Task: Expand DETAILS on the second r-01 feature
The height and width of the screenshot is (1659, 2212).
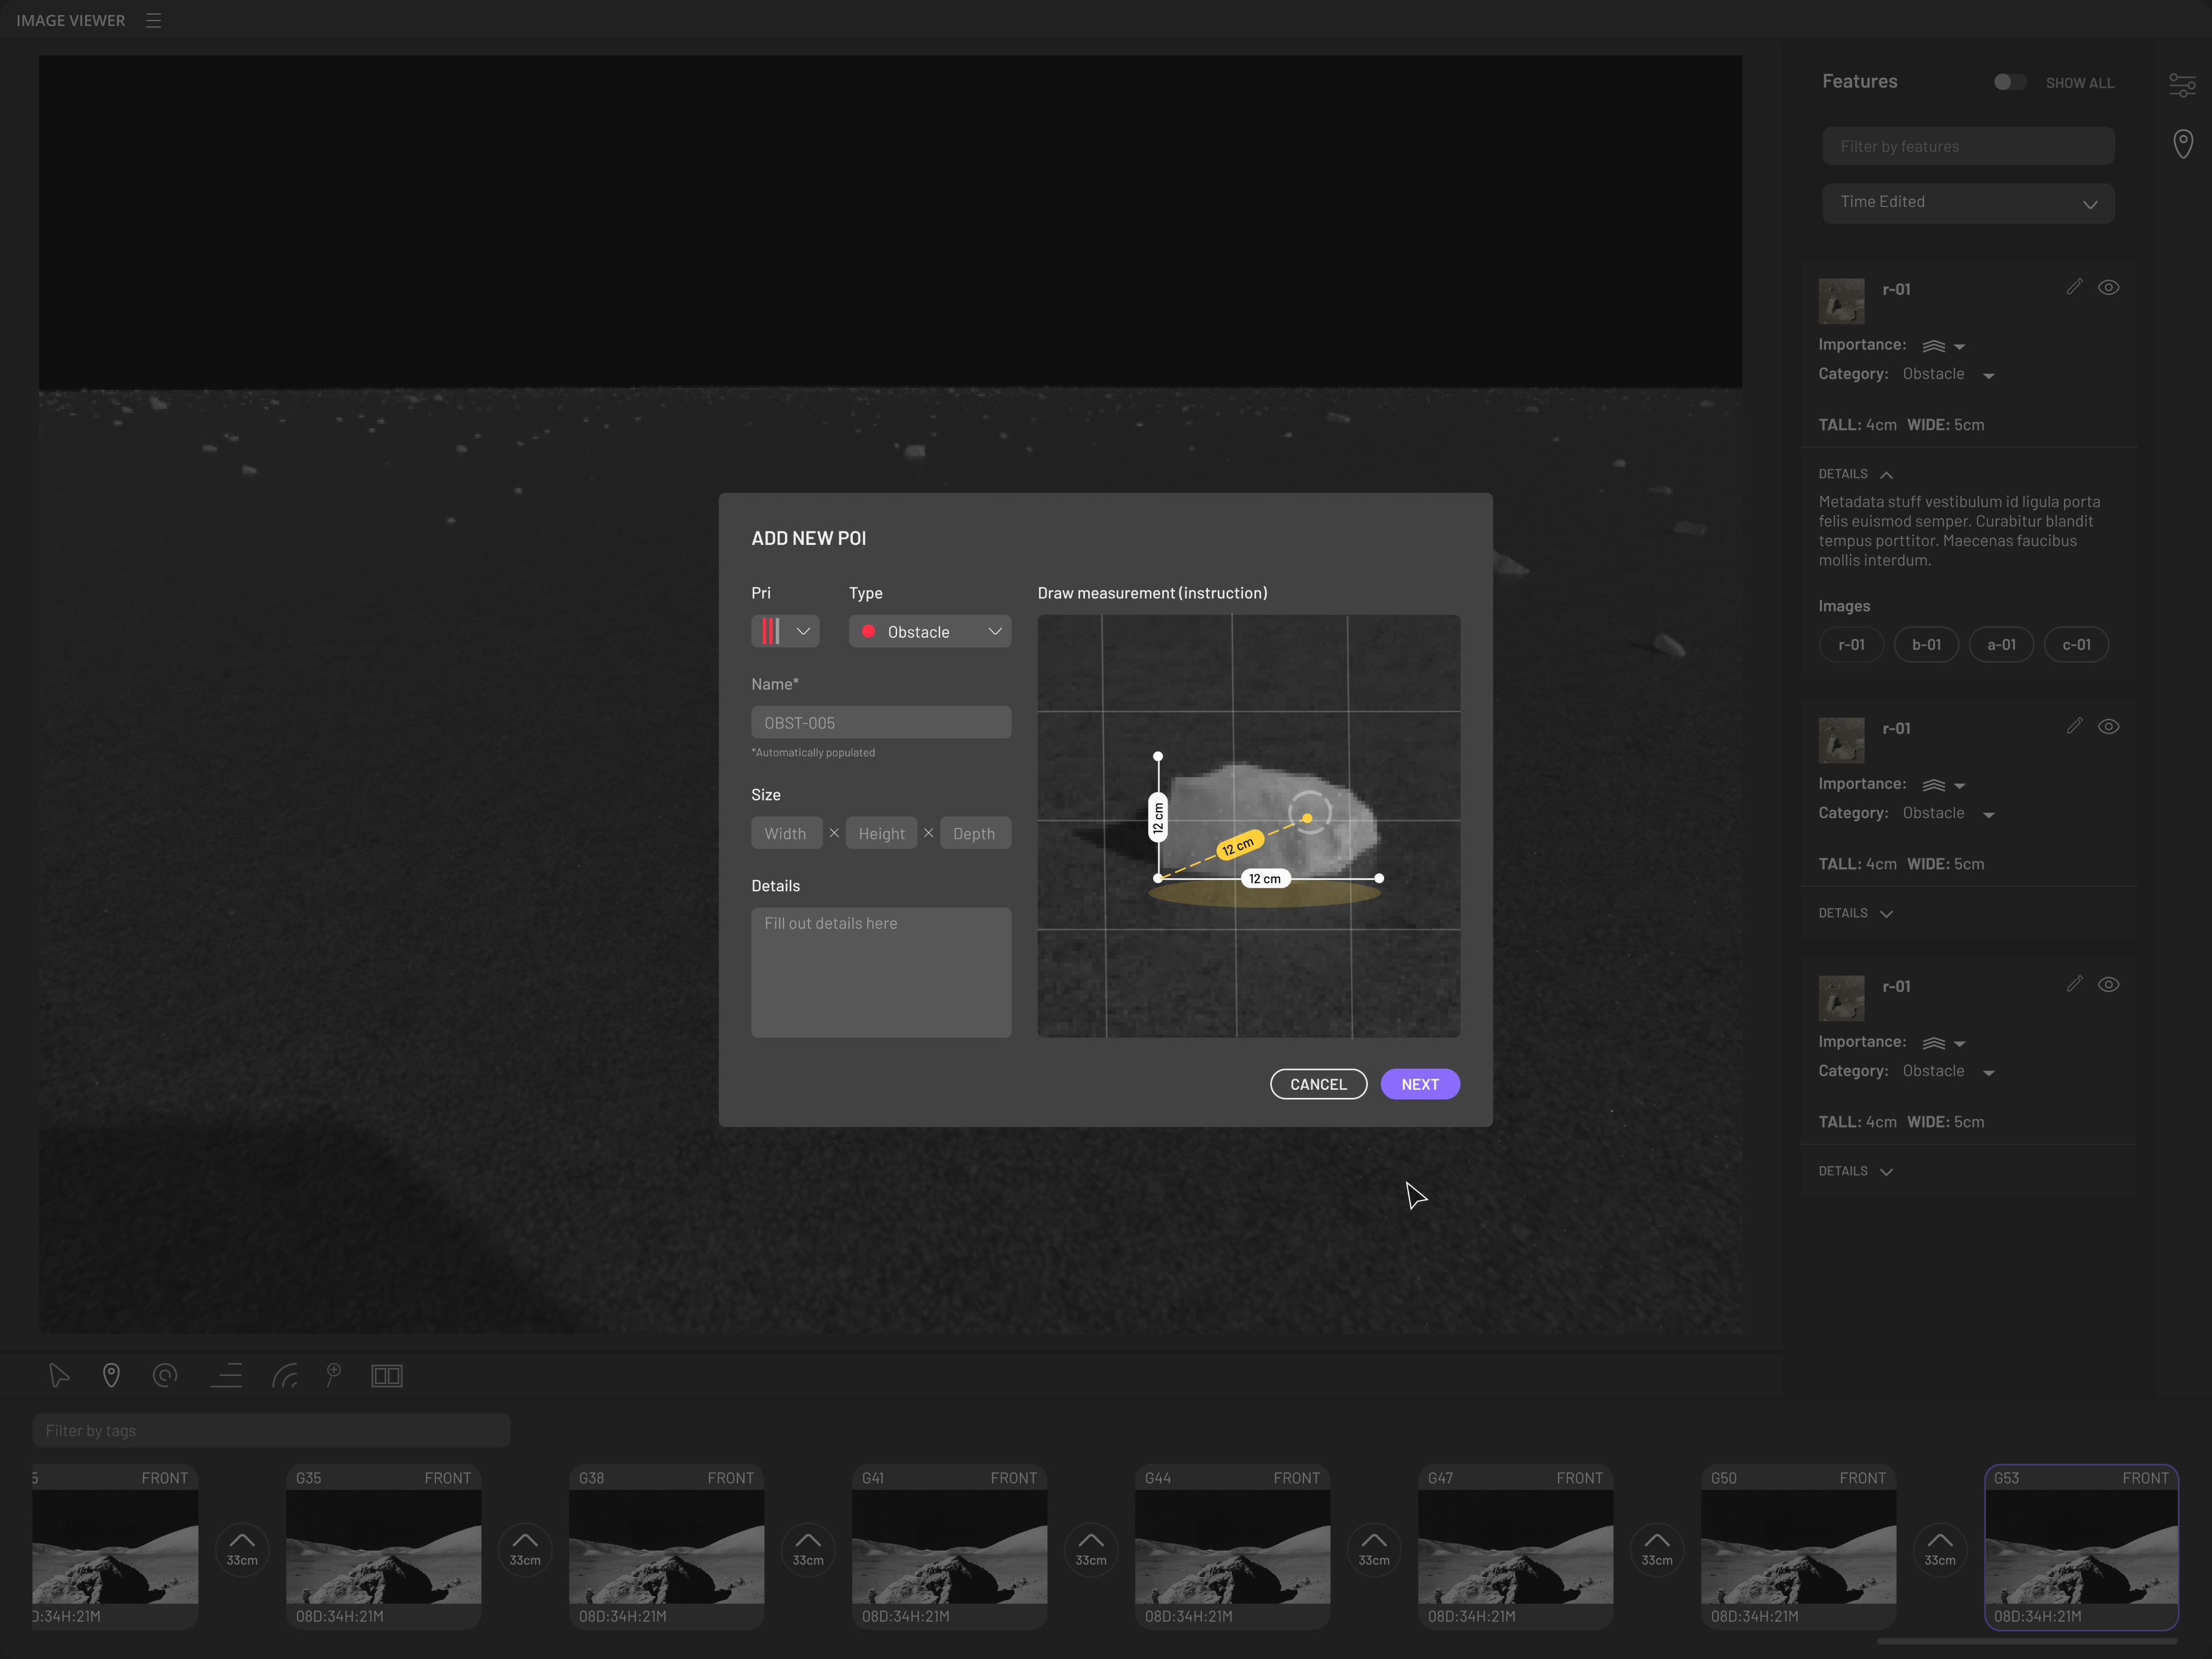Action: pos(1856,913)
